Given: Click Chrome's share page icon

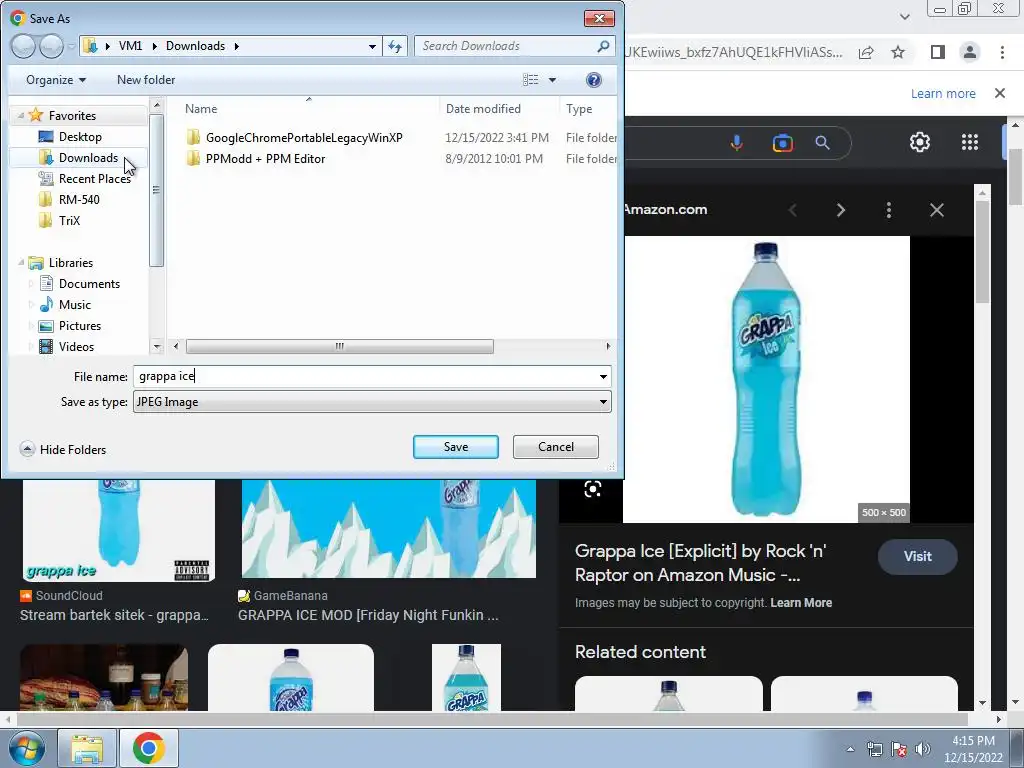Looking at the screenshot, I should click(866, 52).
